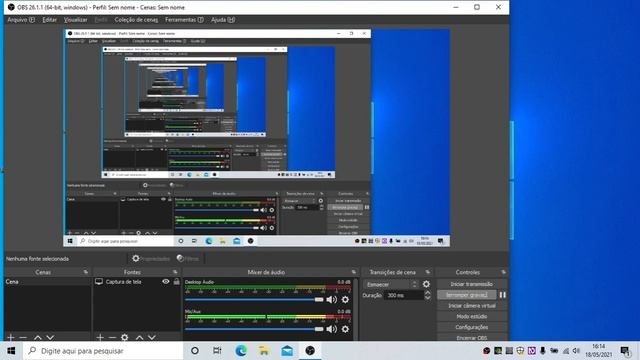Toggle visibility eye of Captura de tela
The height and width of the screenshot is (360, 640).
[166, 282]
